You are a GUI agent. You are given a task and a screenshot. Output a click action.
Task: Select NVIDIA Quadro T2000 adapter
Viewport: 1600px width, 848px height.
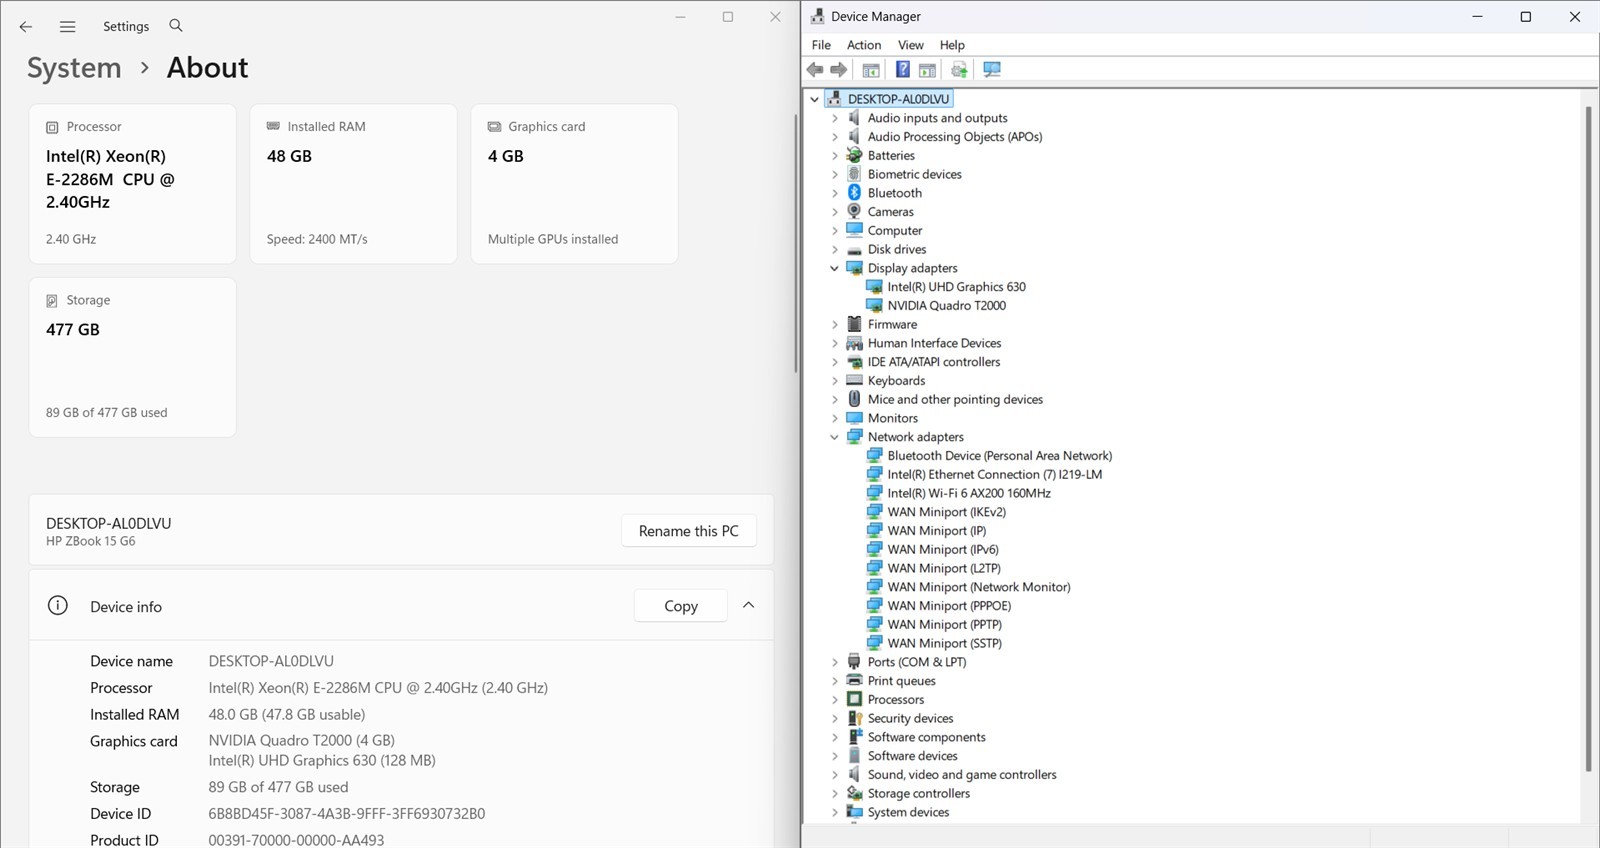click(x=946, y=306)
